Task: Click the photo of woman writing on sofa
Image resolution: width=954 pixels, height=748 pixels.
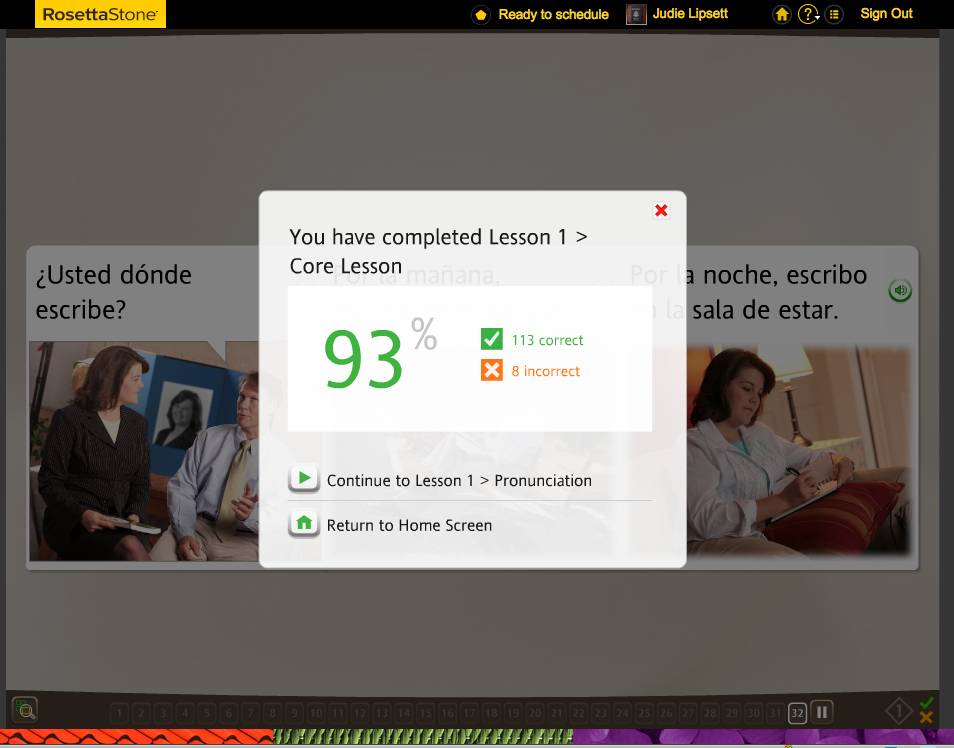Action: click(799, 450)
